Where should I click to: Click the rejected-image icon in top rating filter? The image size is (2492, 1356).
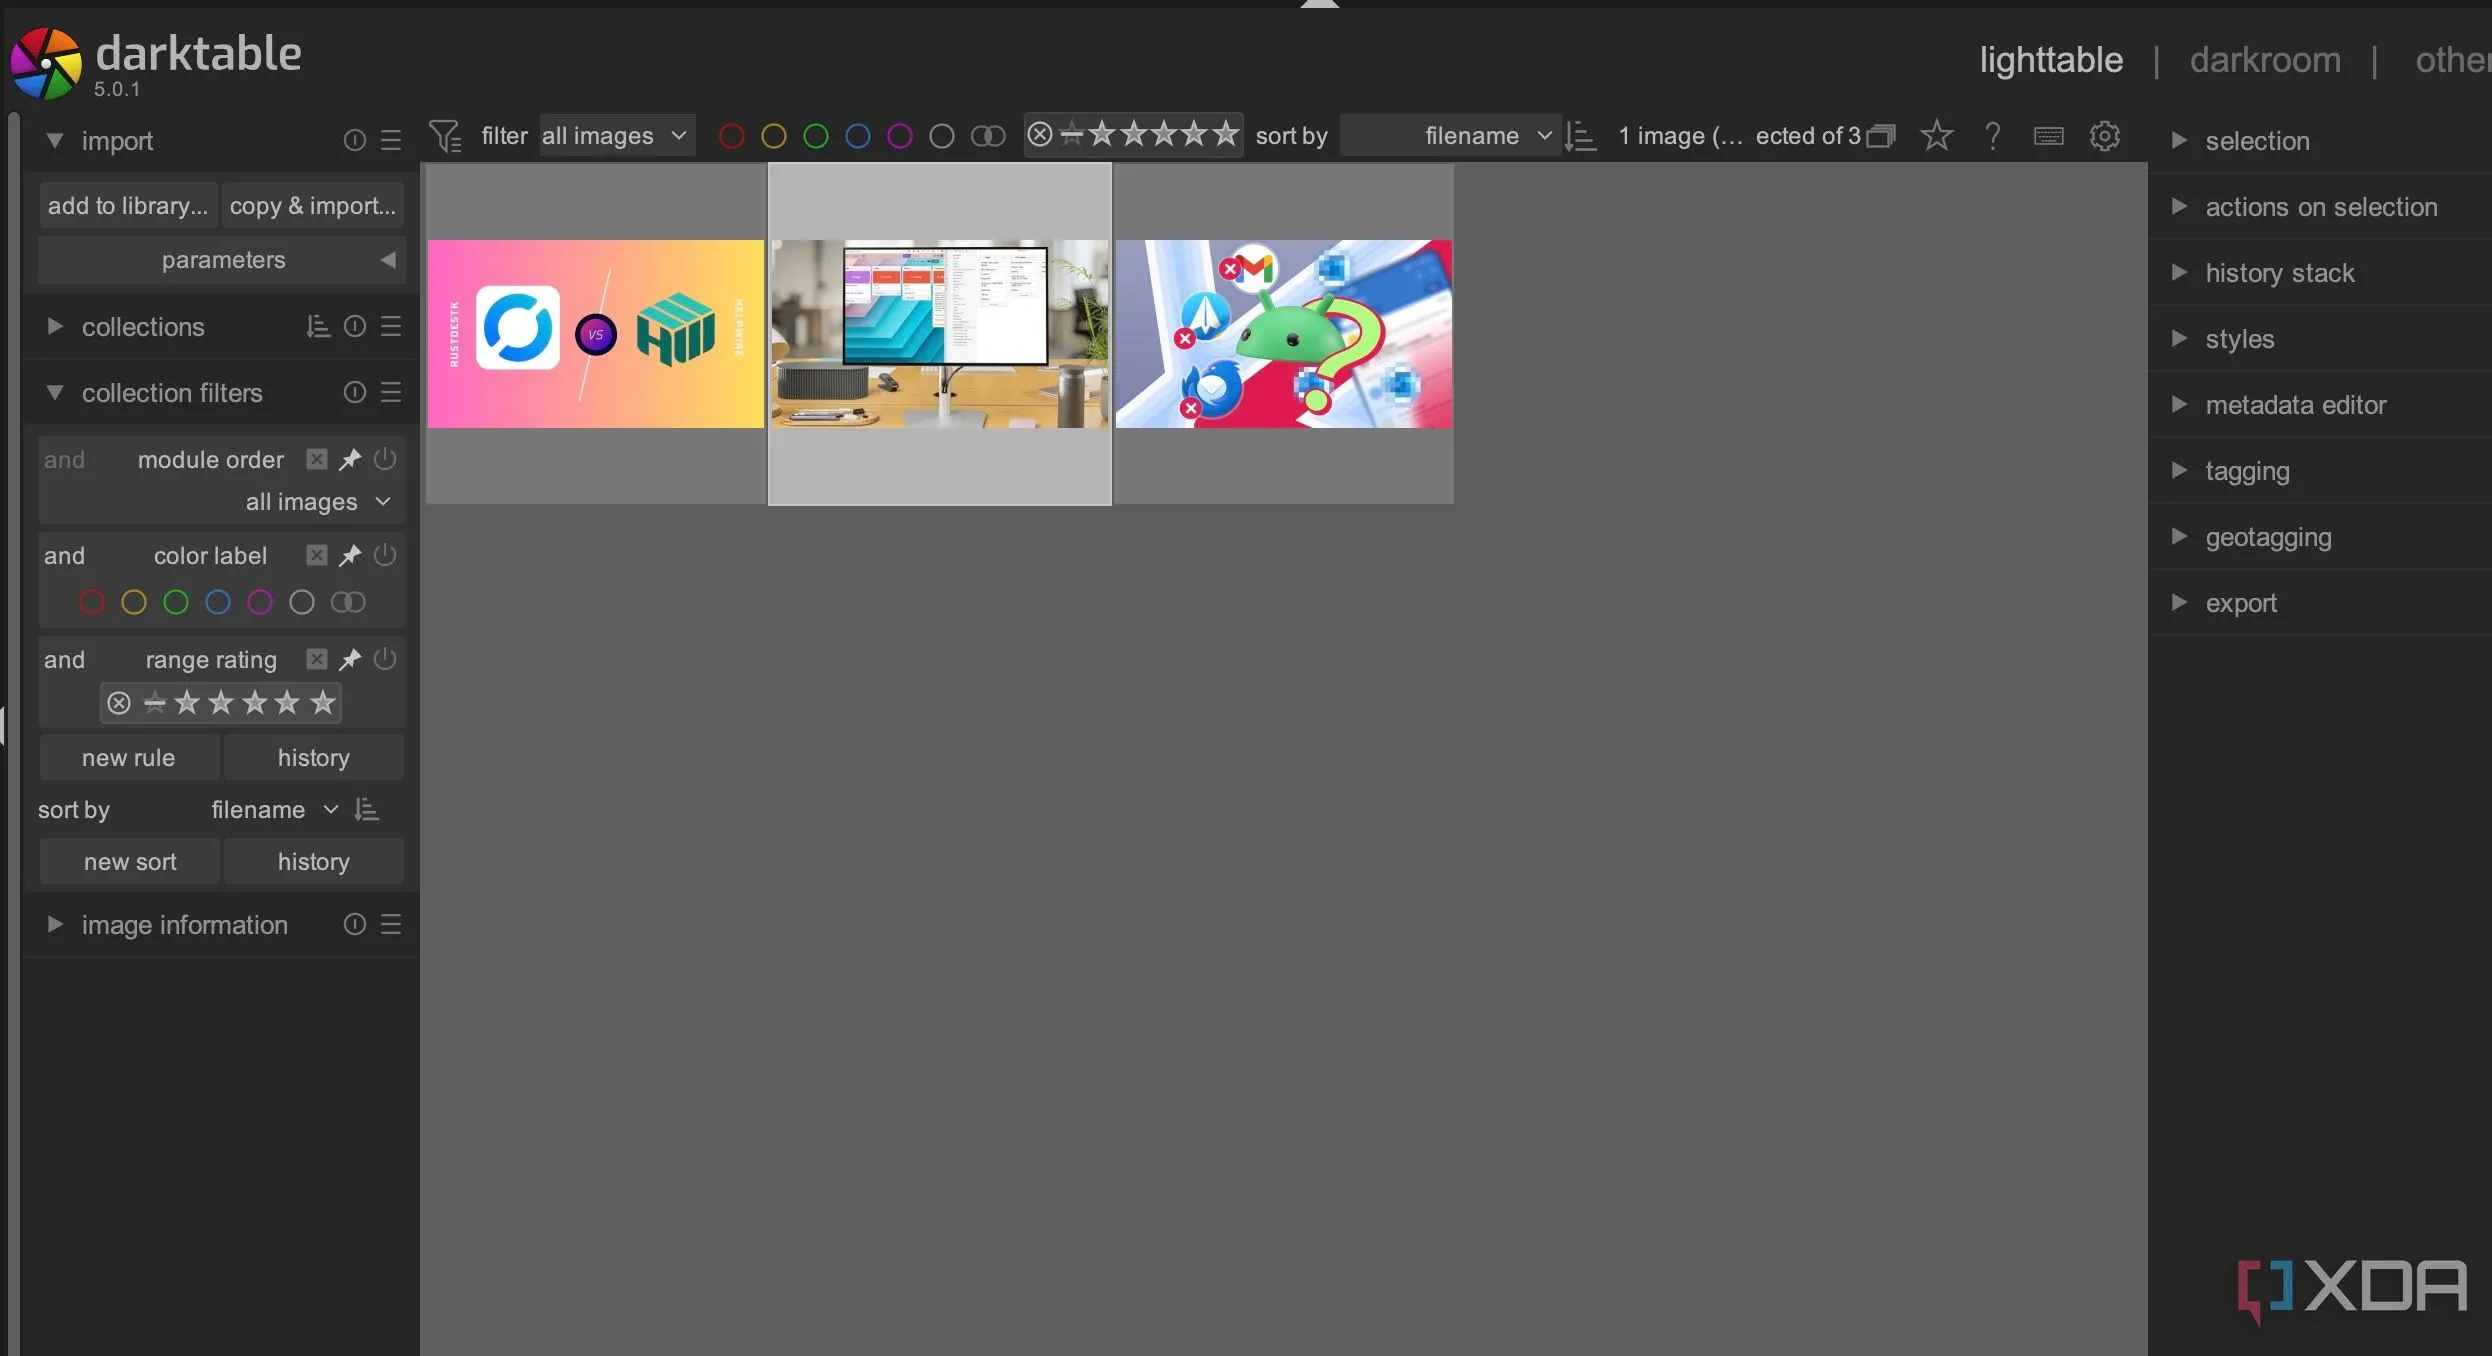click(x=1040, y=134)
